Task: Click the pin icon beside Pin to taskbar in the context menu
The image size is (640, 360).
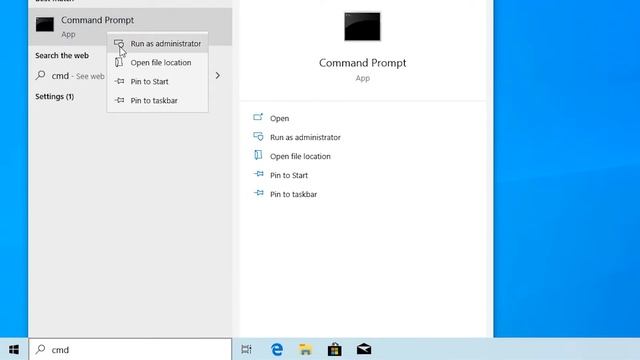Action: point(119,100)
